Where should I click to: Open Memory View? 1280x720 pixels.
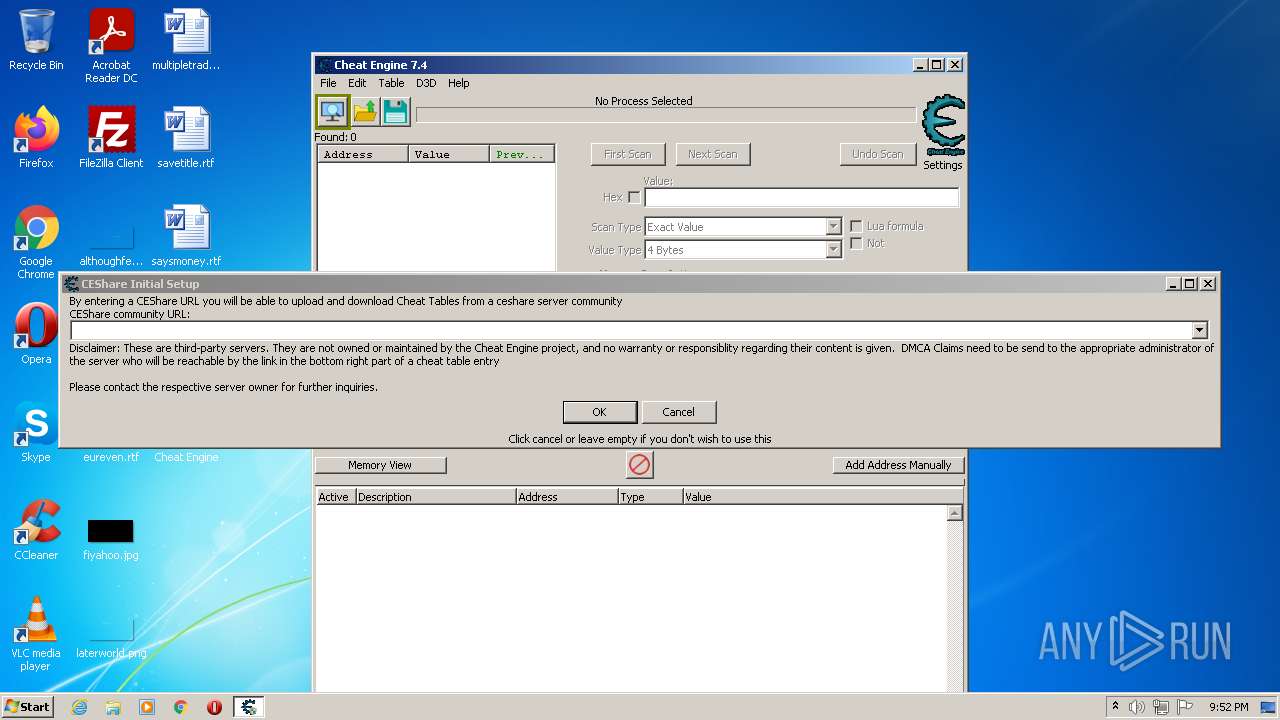[x=380, y=465]
